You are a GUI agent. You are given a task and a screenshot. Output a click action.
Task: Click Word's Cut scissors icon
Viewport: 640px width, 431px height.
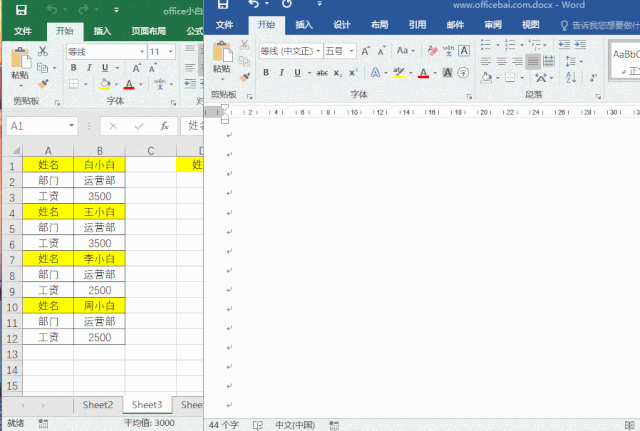(x=244, y=45)
